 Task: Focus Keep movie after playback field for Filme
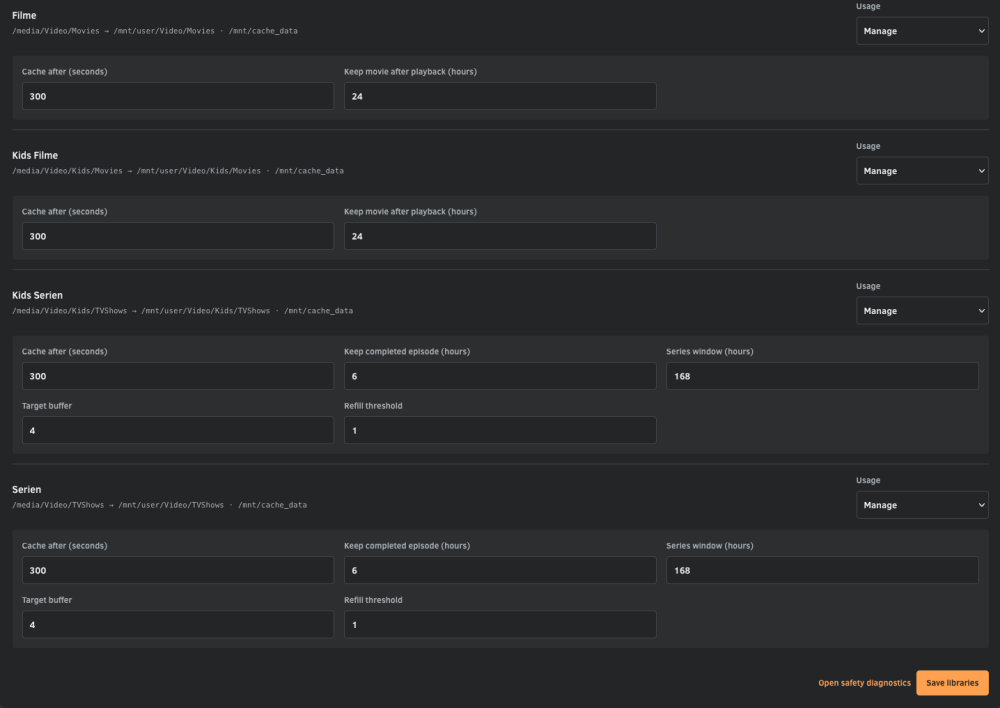point(500,96)
